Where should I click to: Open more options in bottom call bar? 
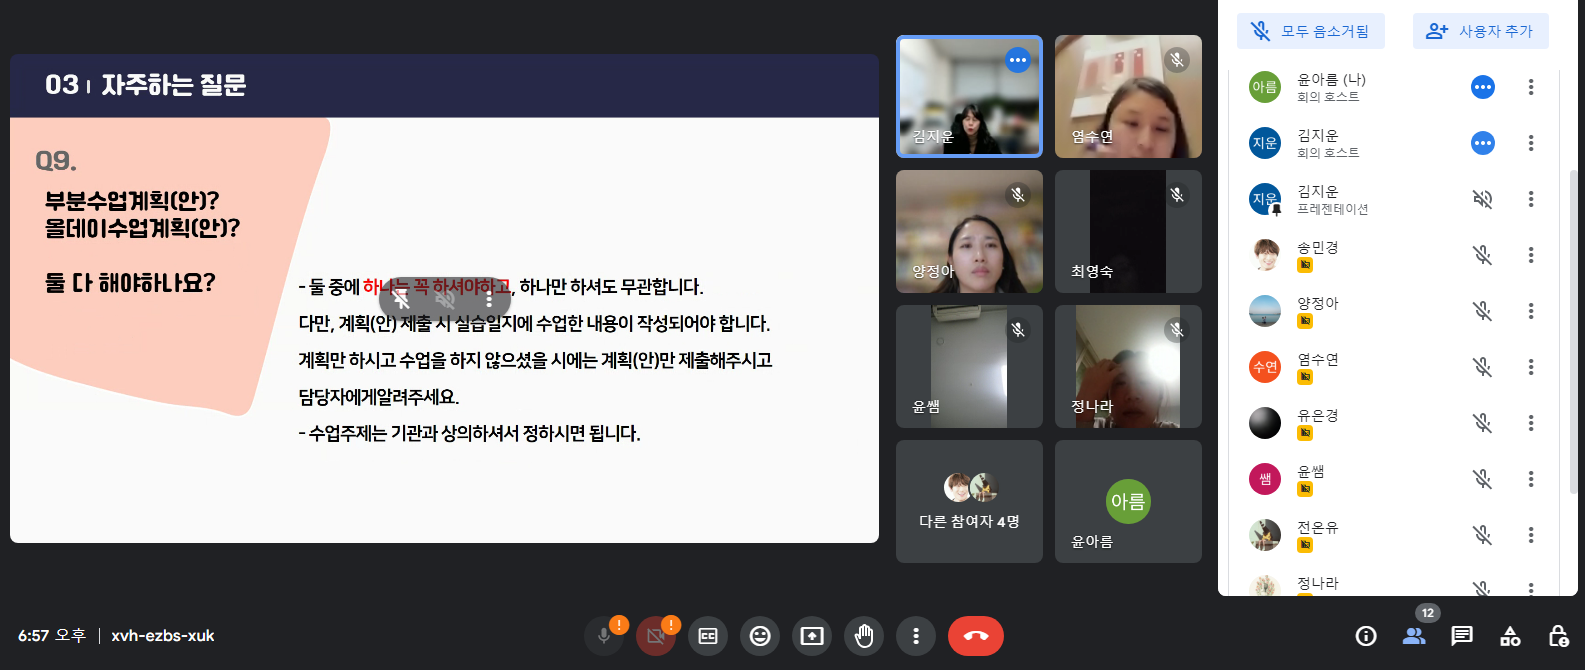916,636
